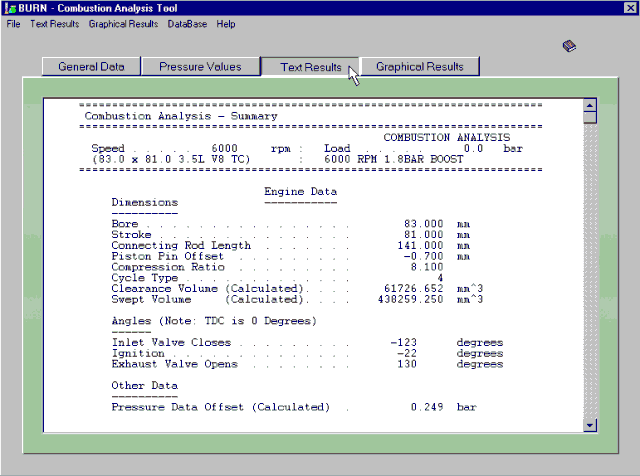Open the Help menu
The width and height of the screenshot is (640, 476).
[226, 24]
